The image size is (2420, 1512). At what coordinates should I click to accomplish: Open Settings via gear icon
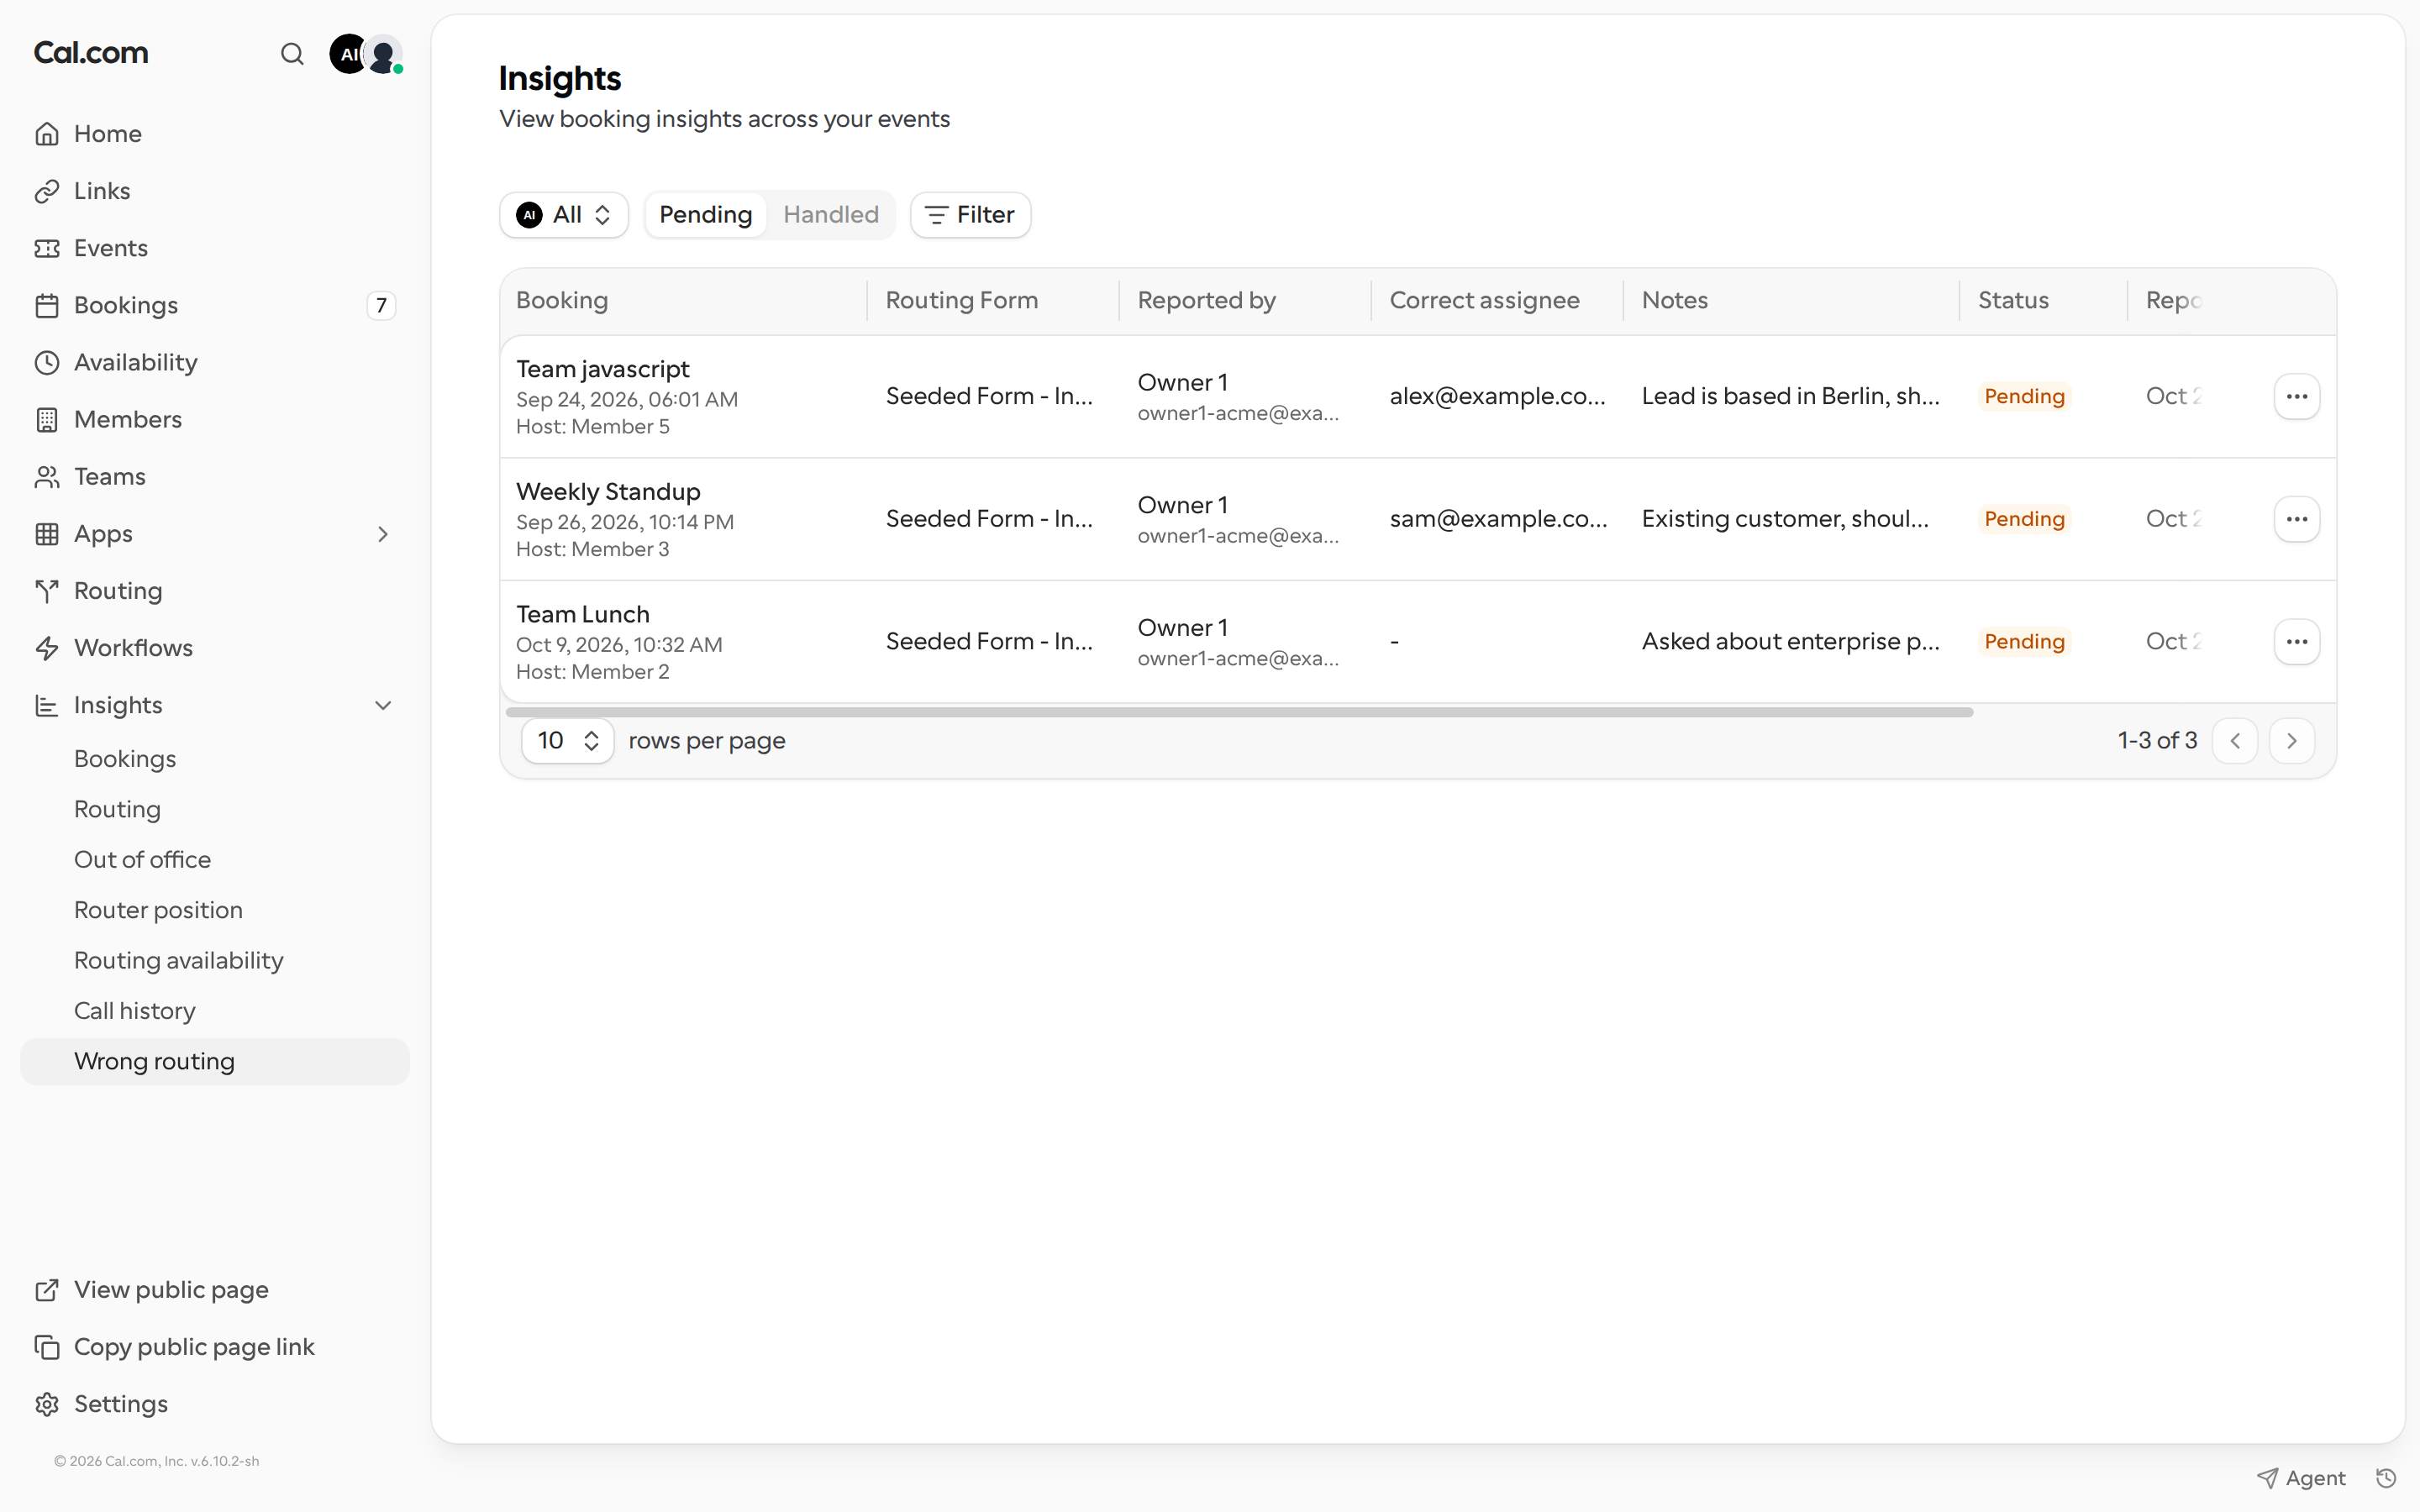point(47,1404)
